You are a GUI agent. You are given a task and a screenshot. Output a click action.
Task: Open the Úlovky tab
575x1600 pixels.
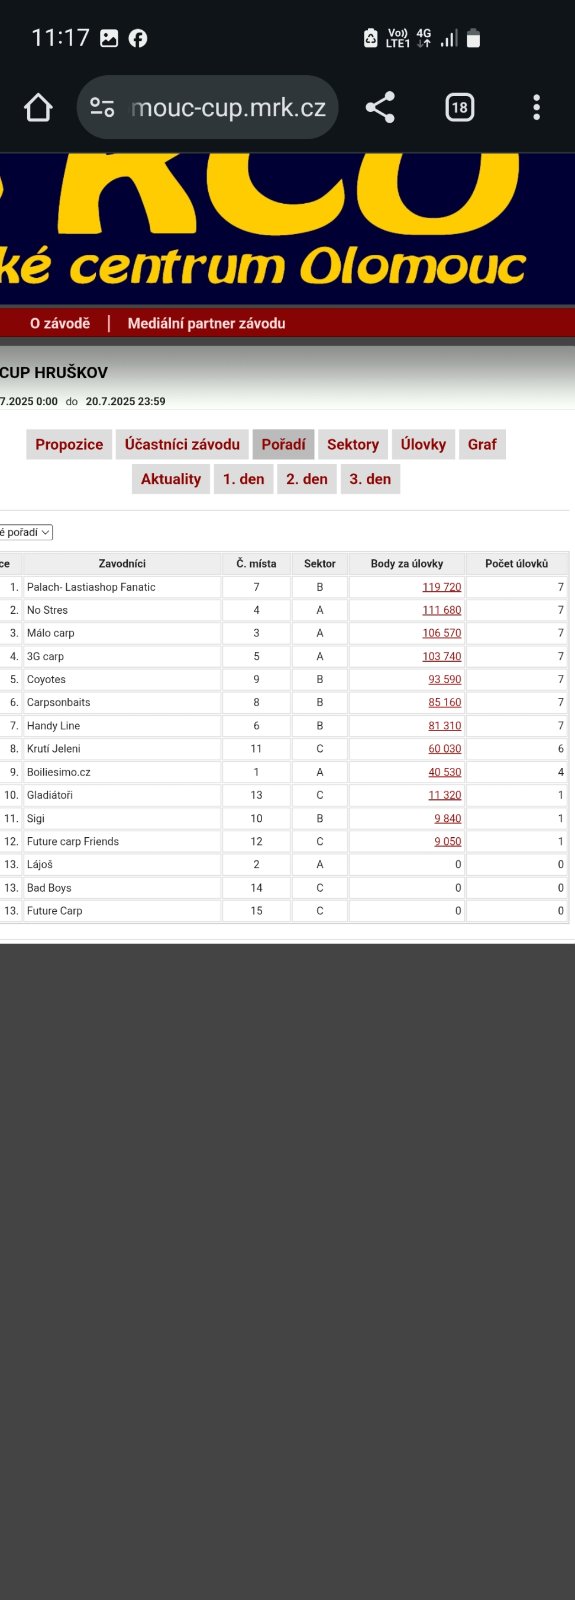[x=423, y=444]
